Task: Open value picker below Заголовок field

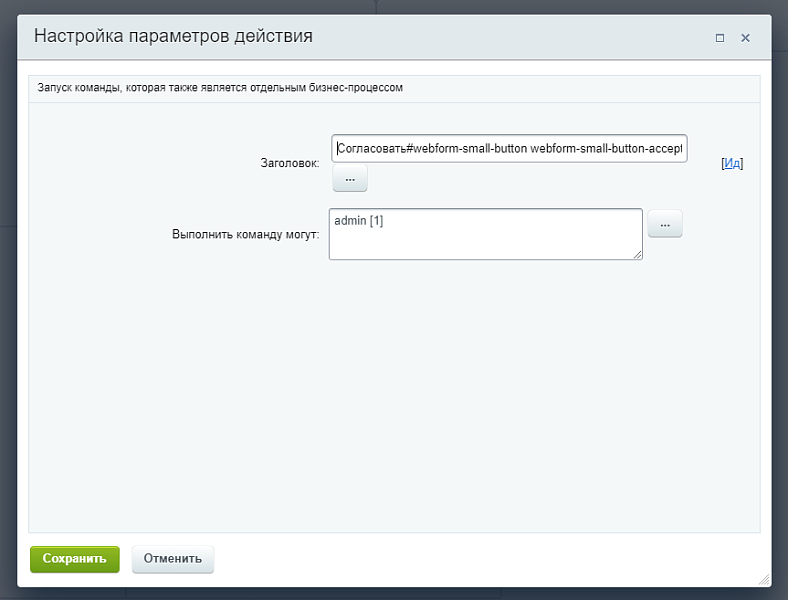Action: (350, 178)
